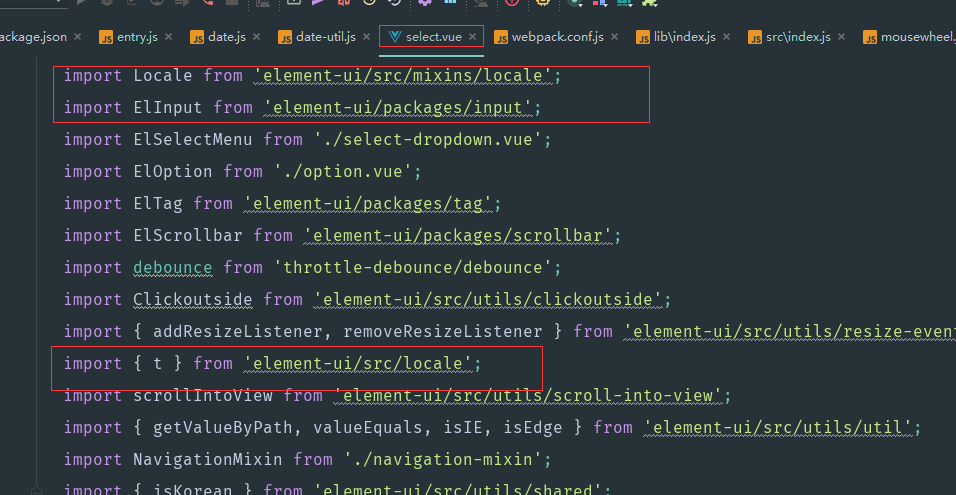This screenshot has height=495, width=956.
Task: Place cursor on the ElTag identifier
Action: [x=158, y=204]
